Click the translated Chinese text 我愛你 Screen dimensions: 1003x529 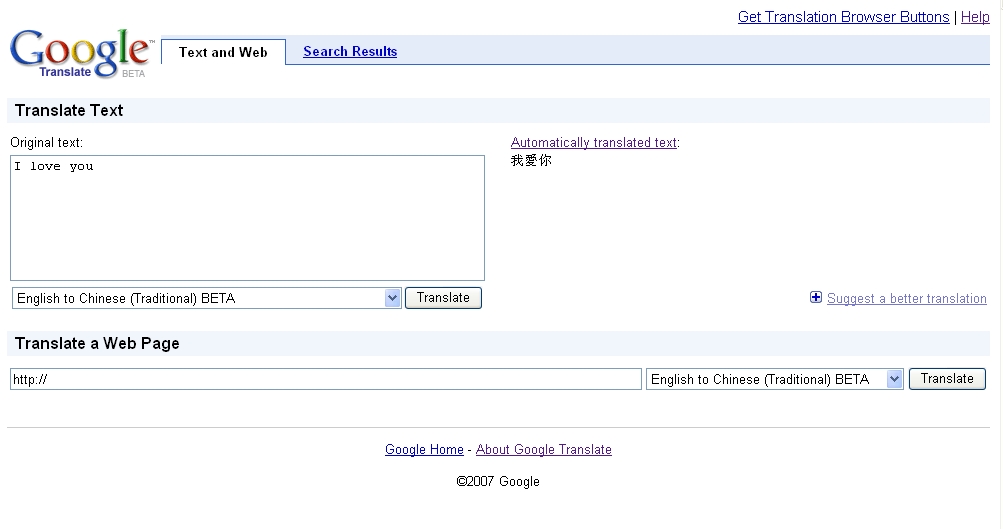click(531, 161)
